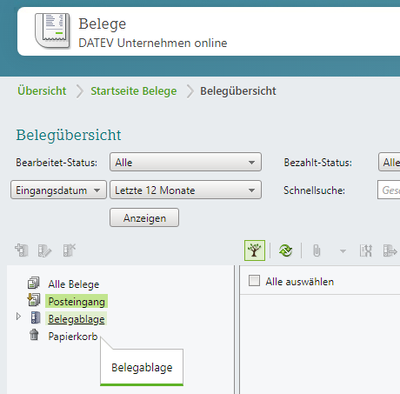Click the Alle auswählen label text
This screenshot has width=400, height=394.
pos(300,282)
